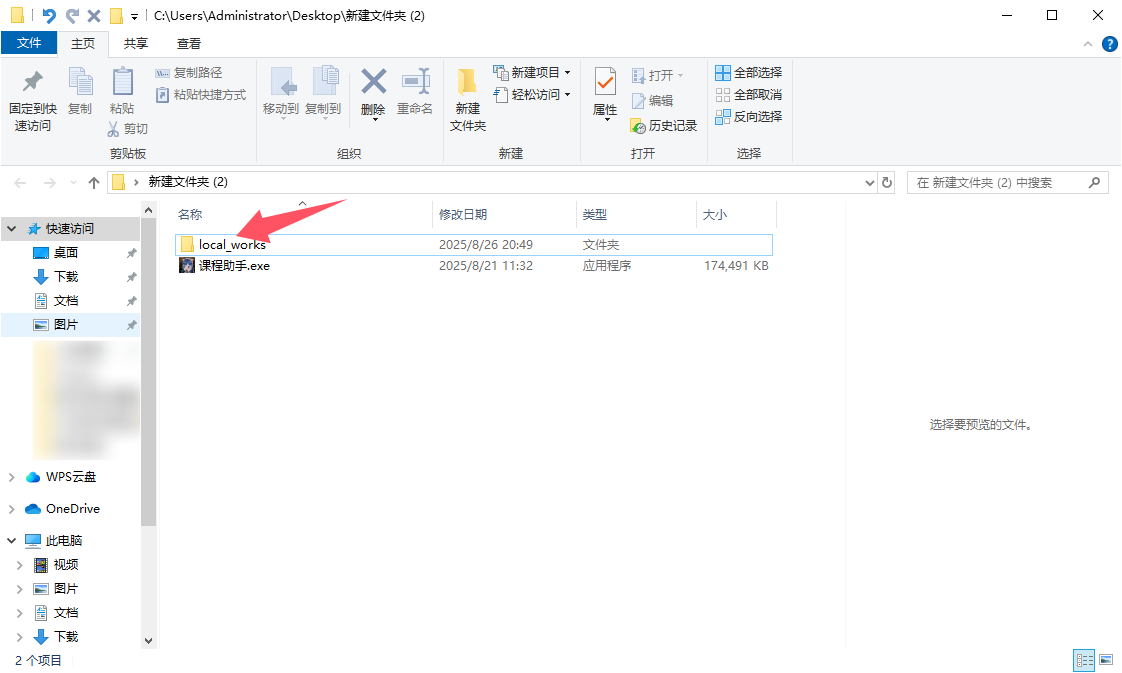Click the refresh button beside address bar

pyautogui.click(x=887, y=182)
